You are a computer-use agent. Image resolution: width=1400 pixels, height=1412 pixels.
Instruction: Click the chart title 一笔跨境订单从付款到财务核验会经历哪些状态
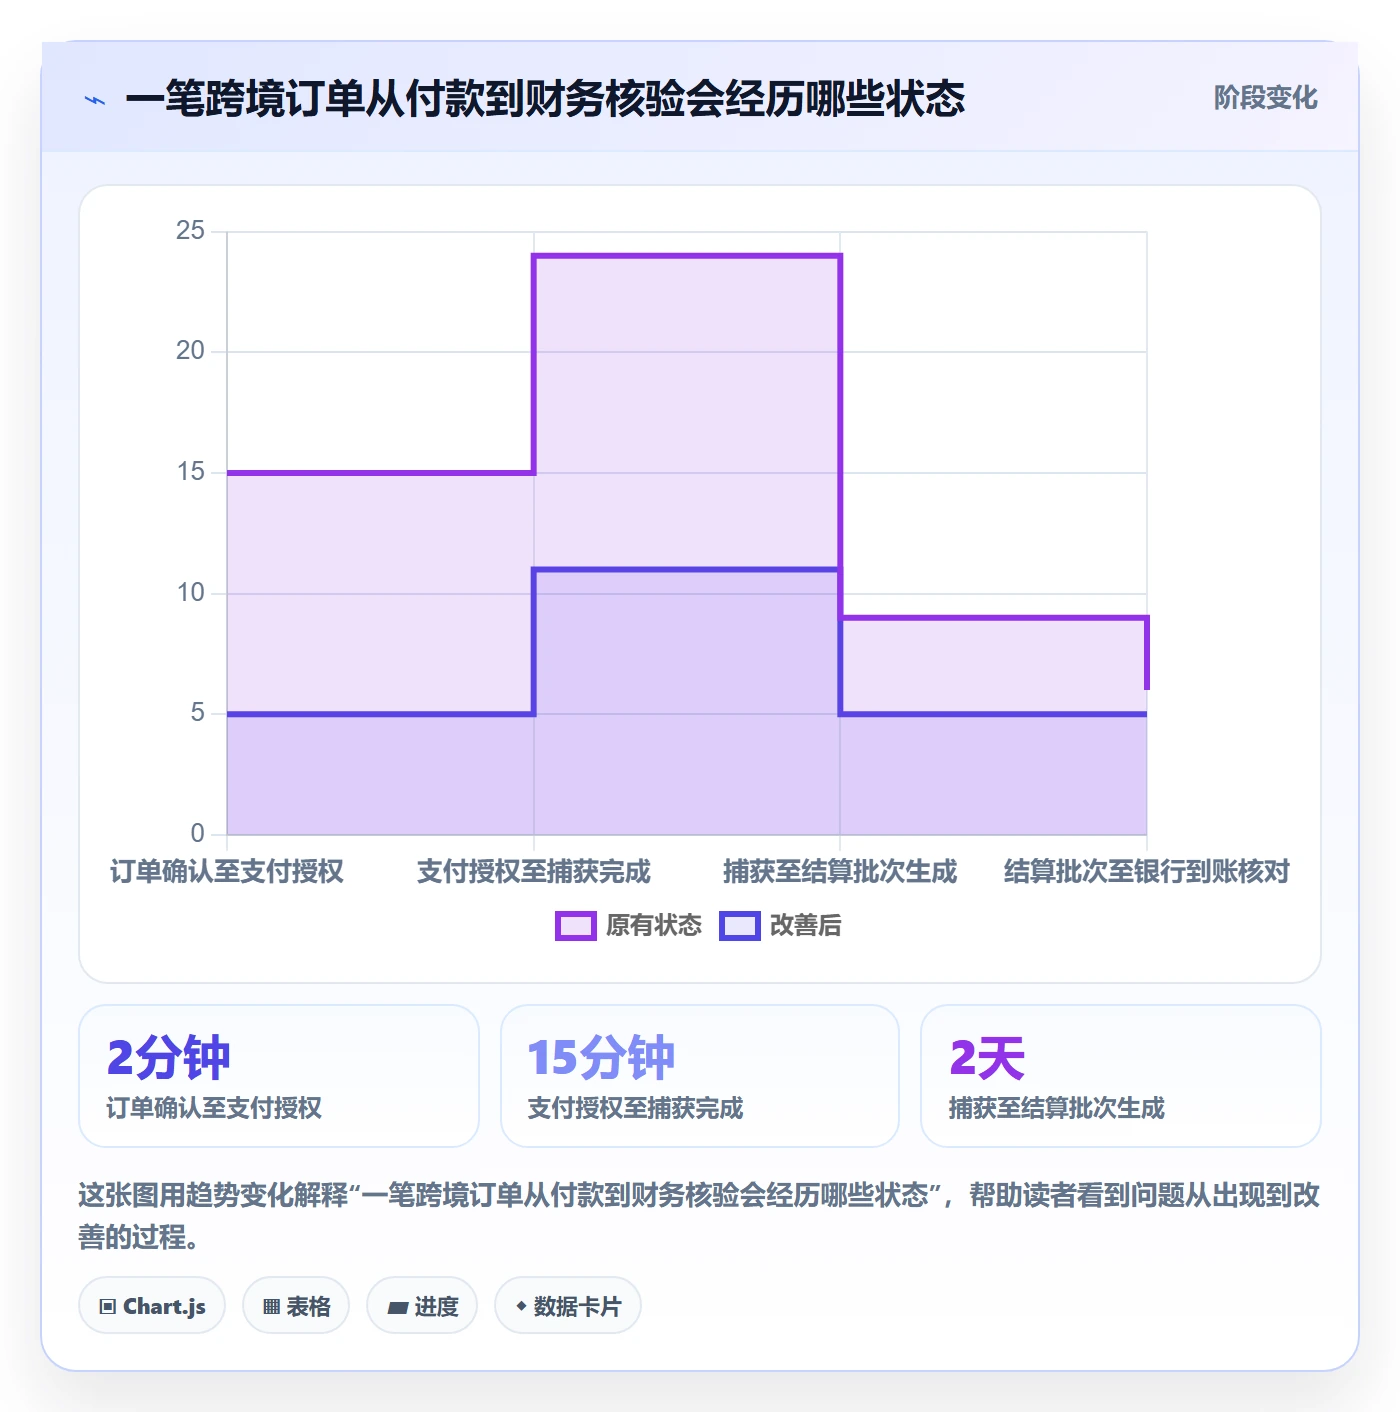tap(545, 99)
